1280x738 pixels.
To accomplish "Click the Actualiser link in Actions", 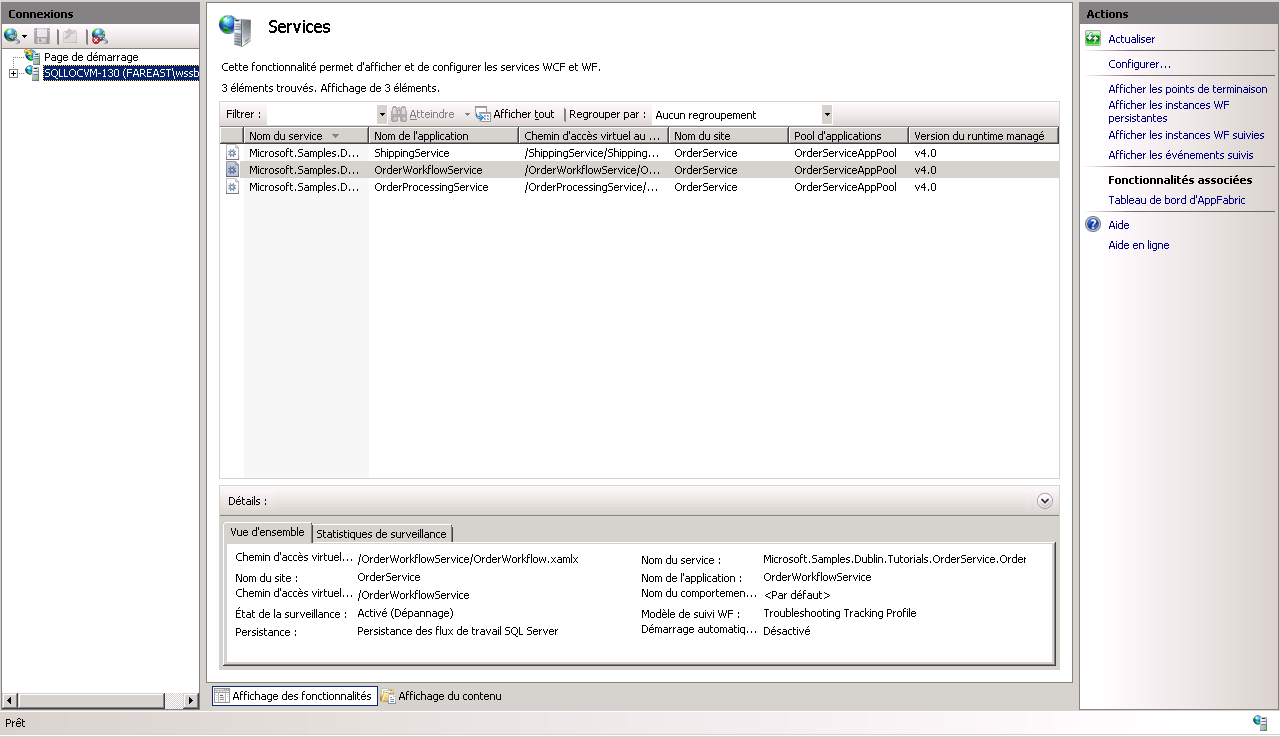I will coord(1131,39).
